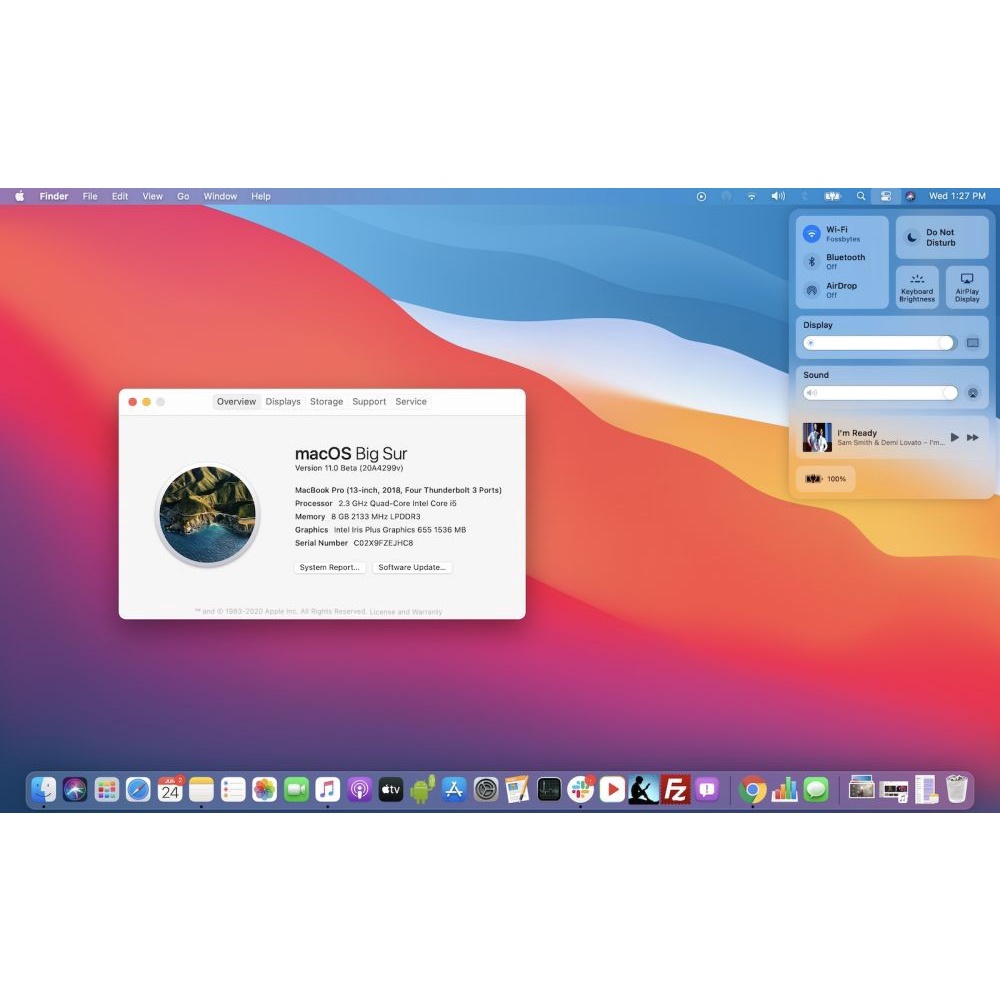
Task: Open FaceTime from the Dock
Action: [296, 790]
